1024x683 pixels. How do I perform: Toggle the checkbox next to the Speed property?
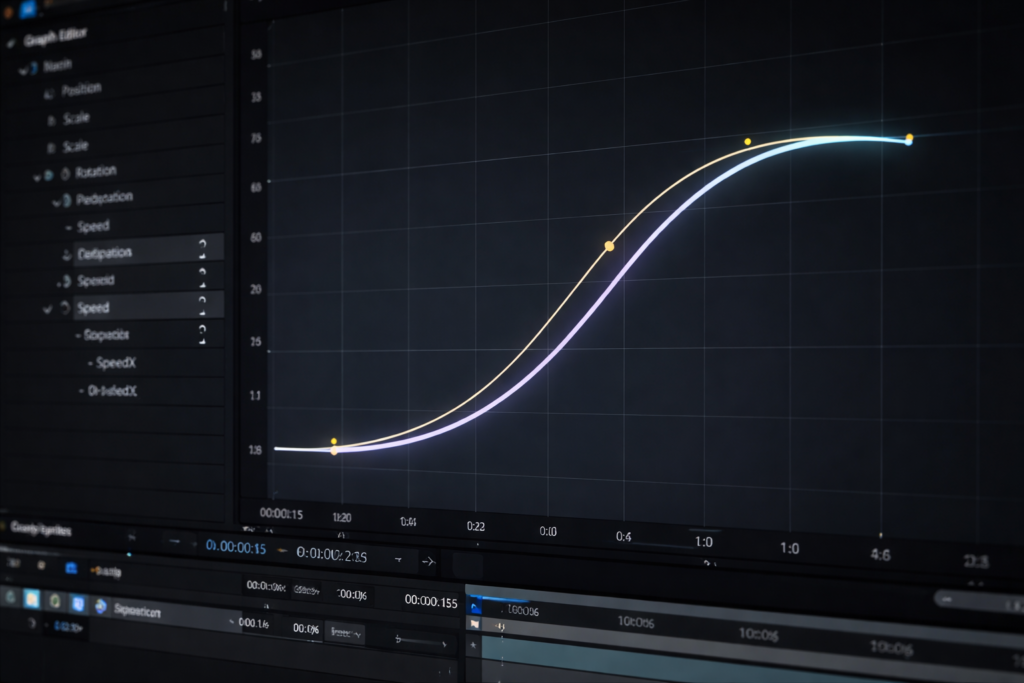(49, 308)
